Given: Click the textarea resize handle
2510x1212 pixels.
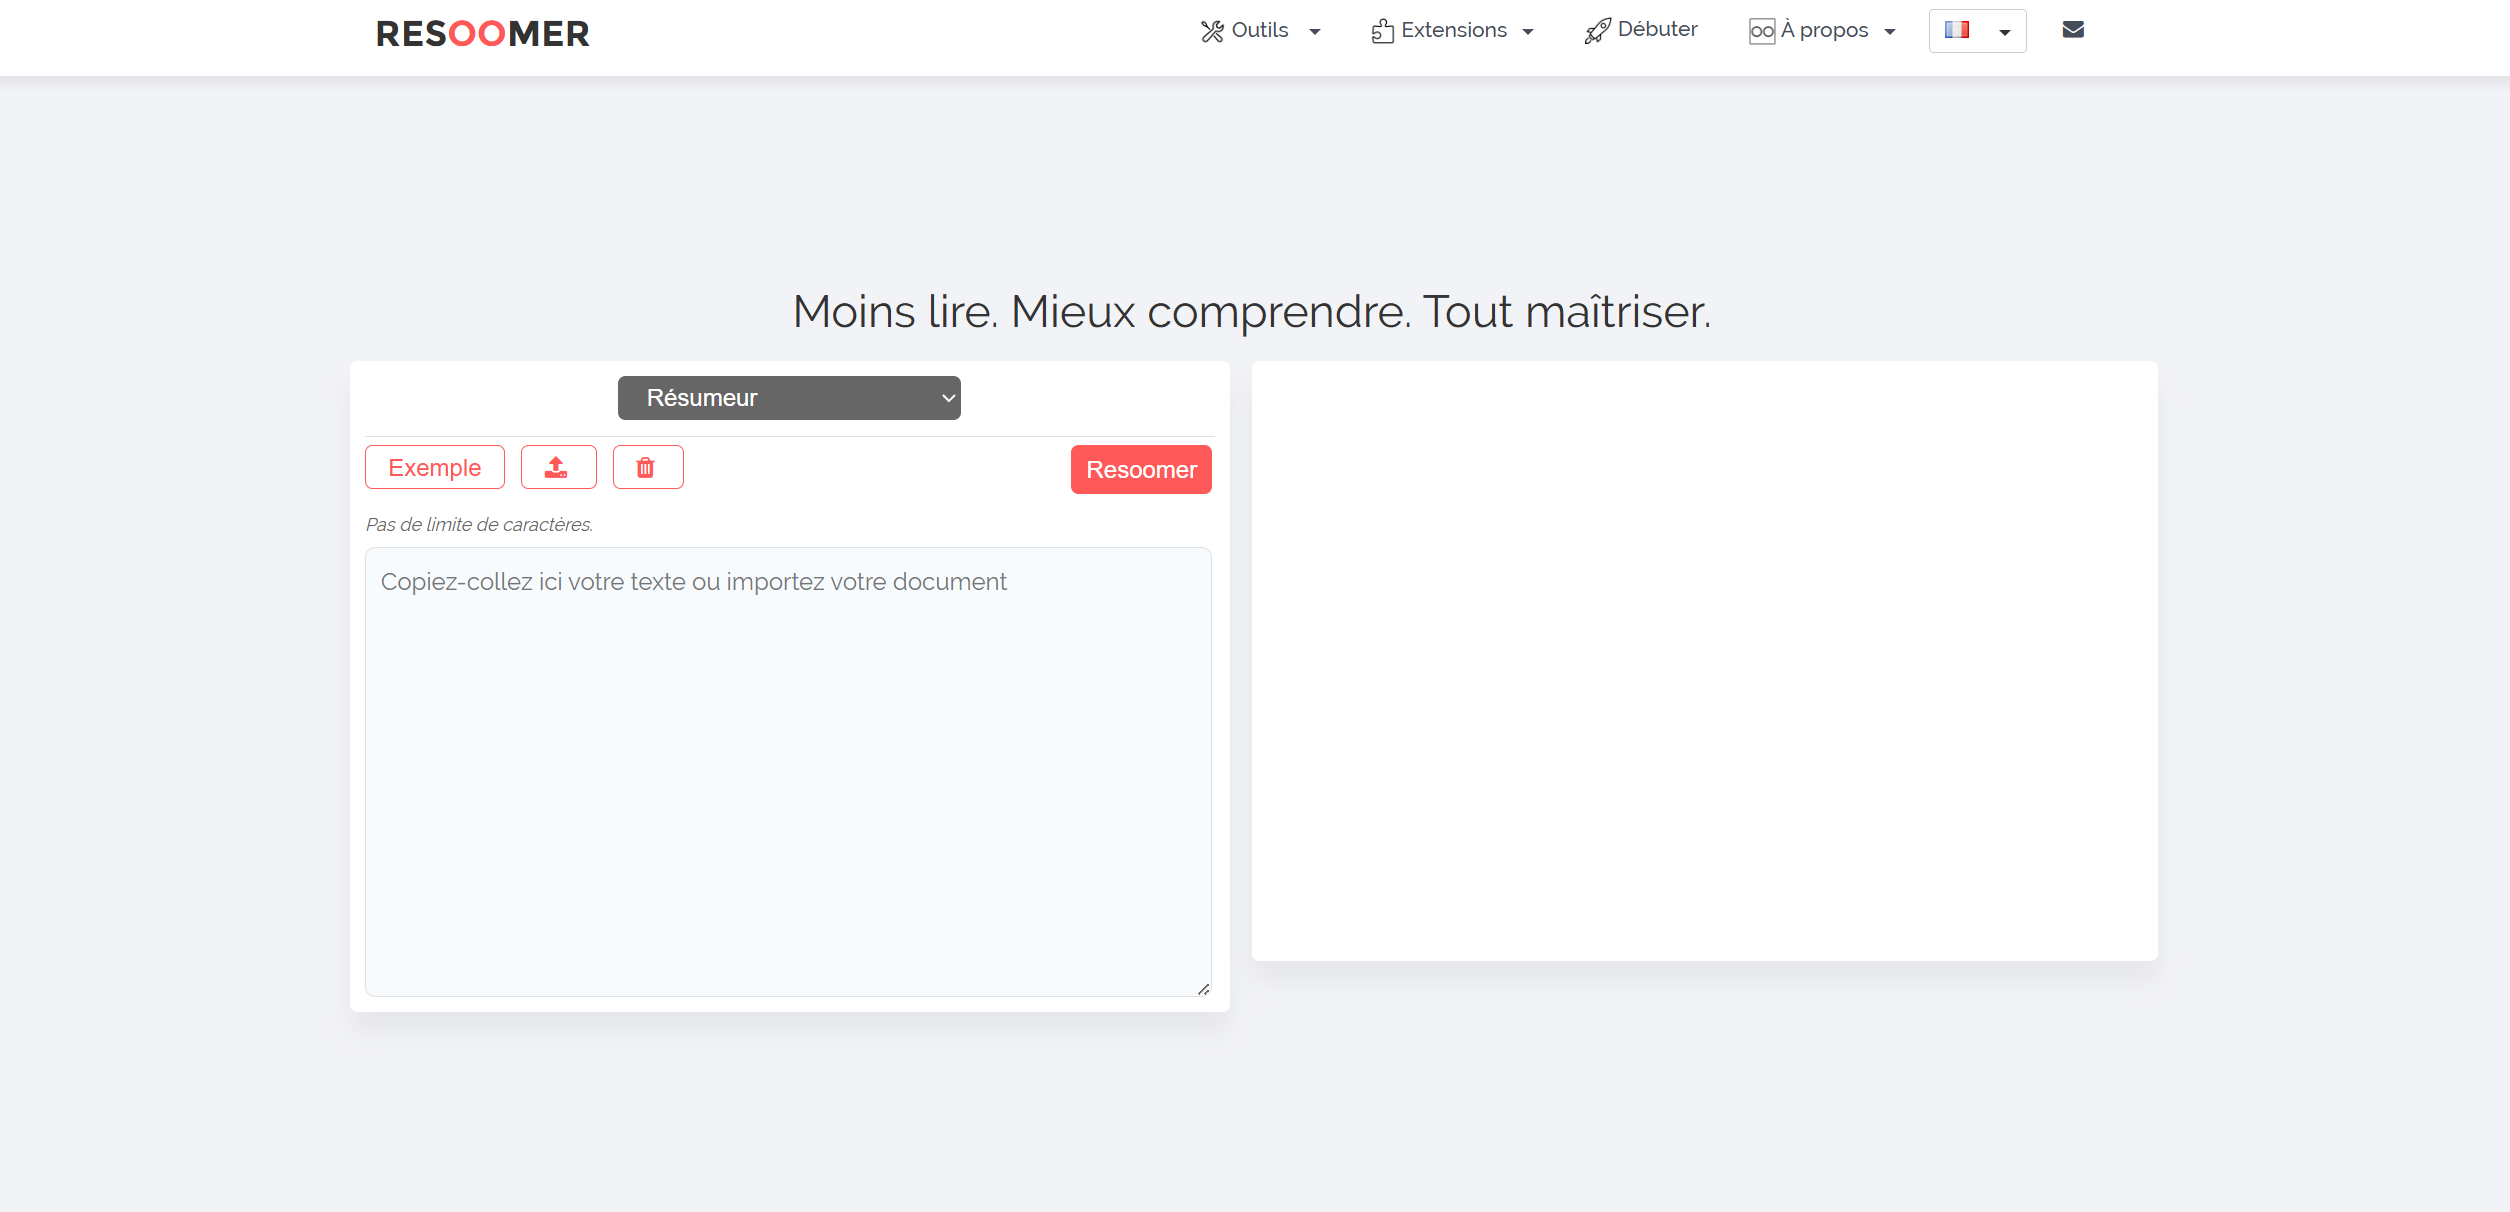Looking at the screenshot, I should [1203, 989].
